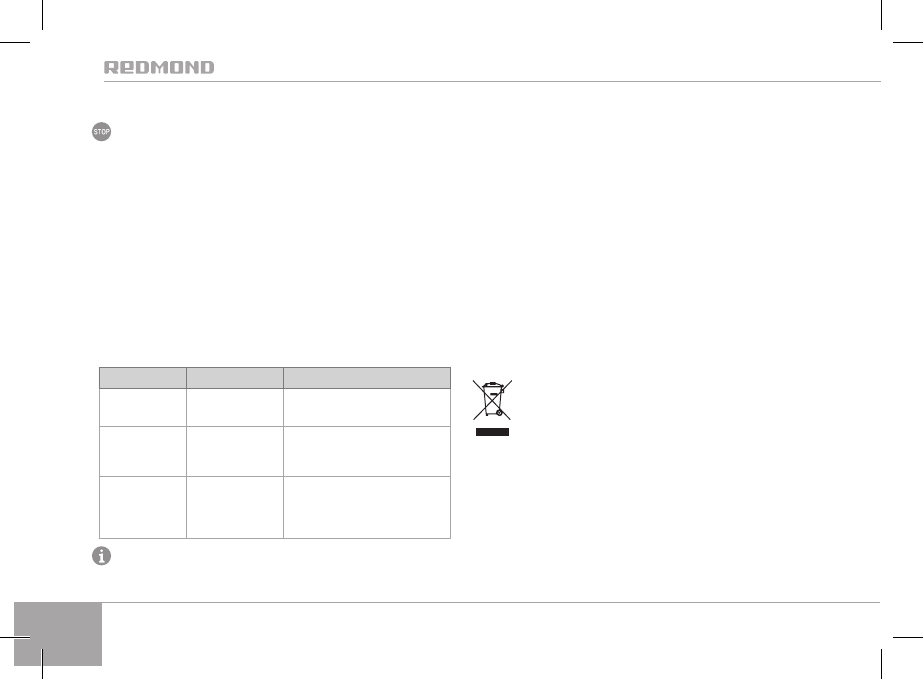Click the bottom row, last column table cell
Viewport: 923px width, 679px height.
366,507
